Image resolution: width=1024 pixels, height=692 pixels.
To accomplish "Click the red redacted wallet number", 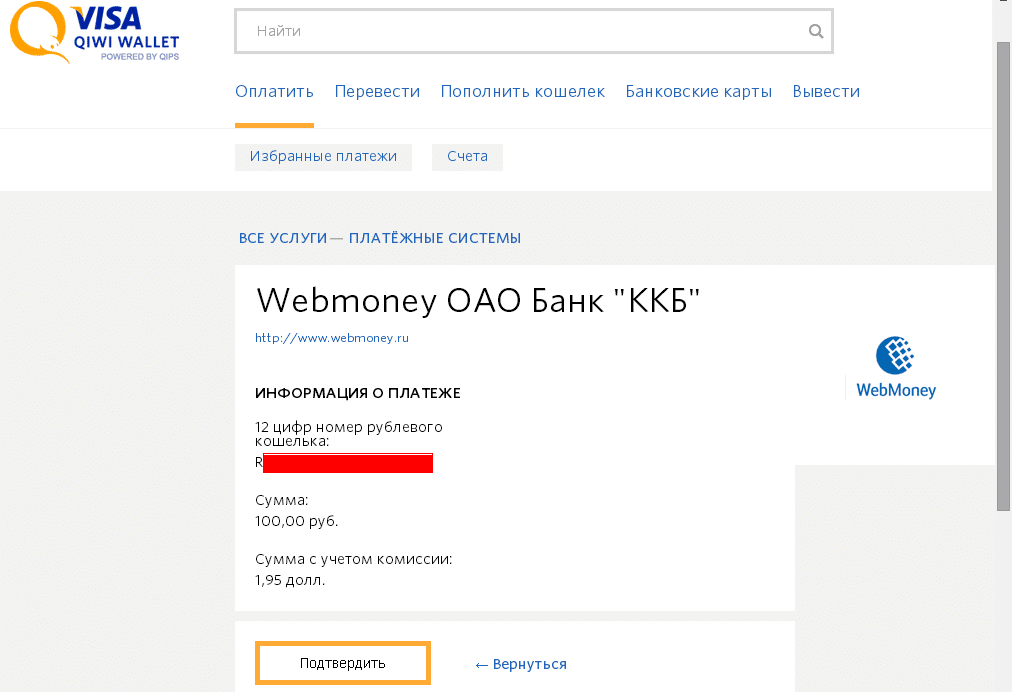I will 347,463.
